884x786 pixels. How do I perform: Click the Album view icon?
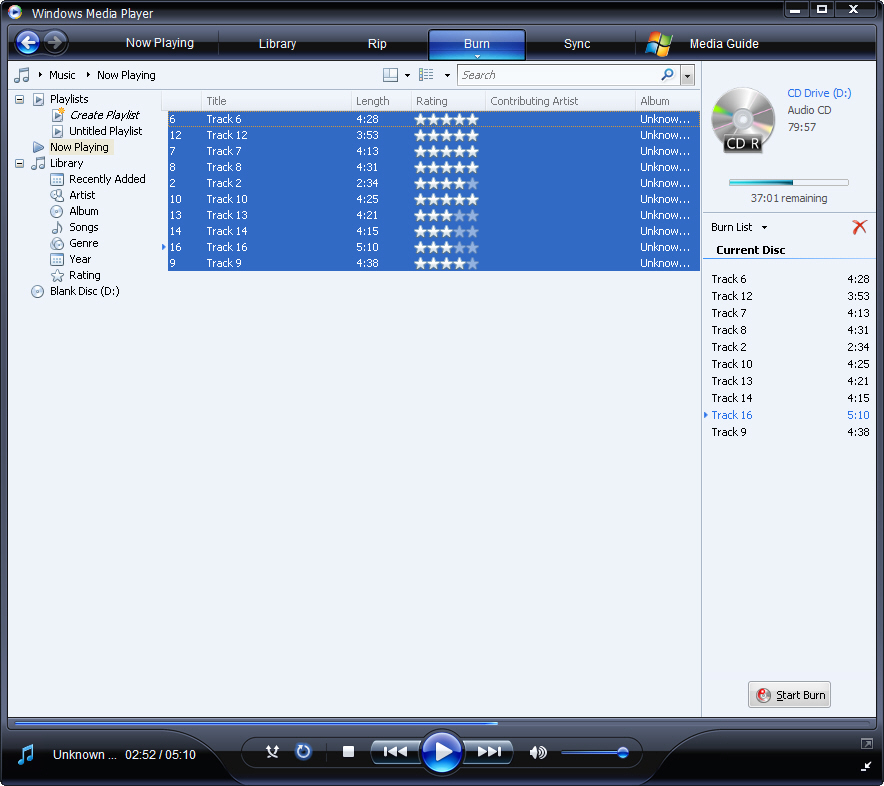click(57, 211)
